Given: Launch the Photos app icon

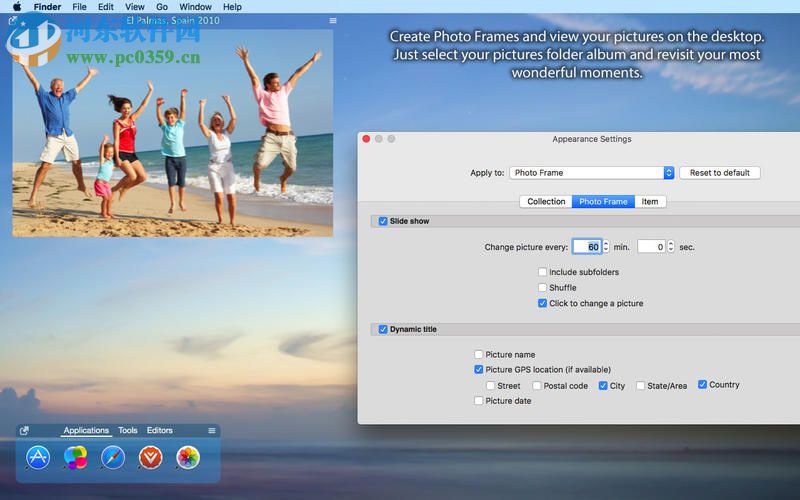Looking at the screenshot, I should click(188, 457).
